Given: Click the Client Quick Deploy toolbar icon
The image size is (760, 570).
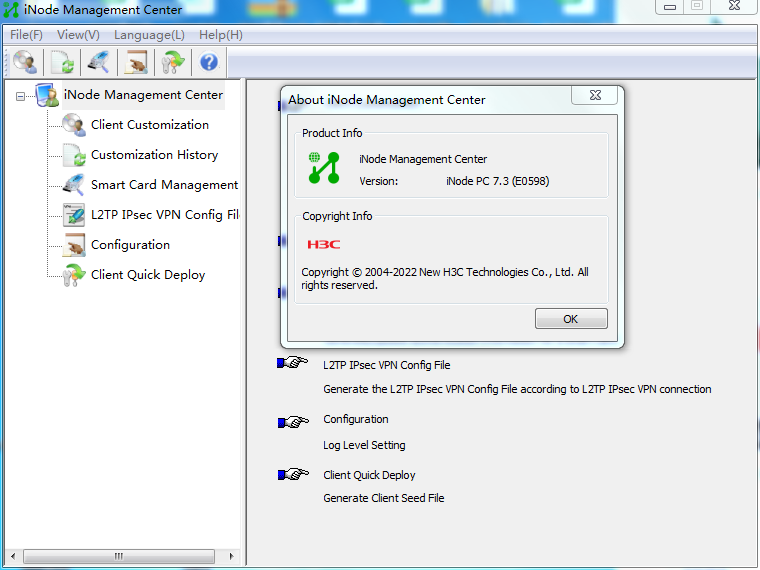Looking at the screenshot, I should (172, 63).
